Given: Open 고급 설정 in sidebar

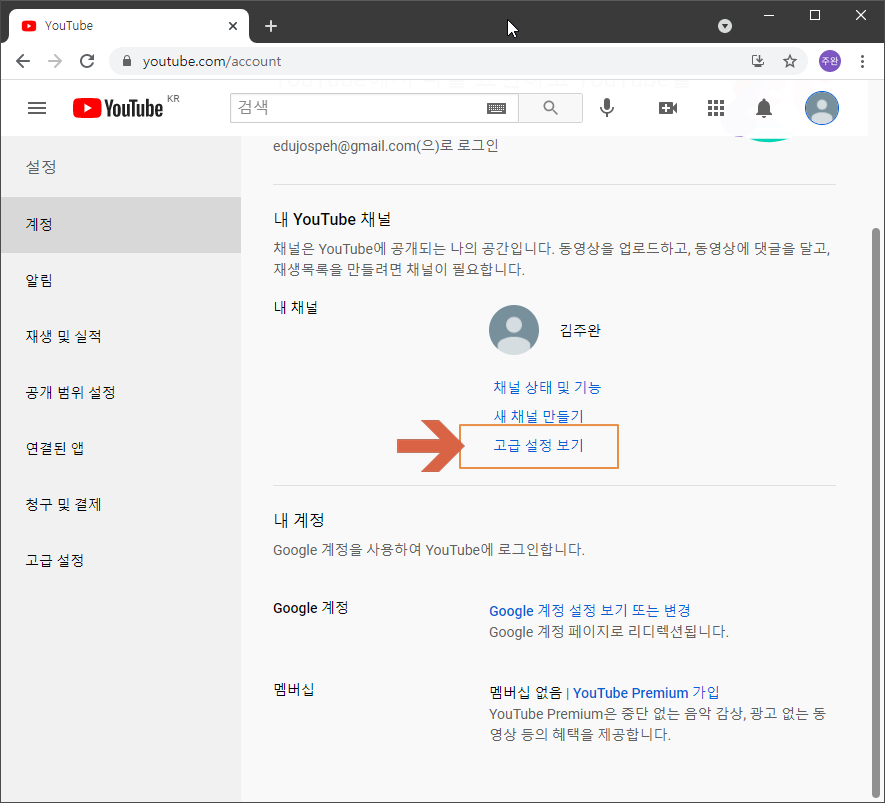Looking at the screenshot, I should click(x=121, y=560).
